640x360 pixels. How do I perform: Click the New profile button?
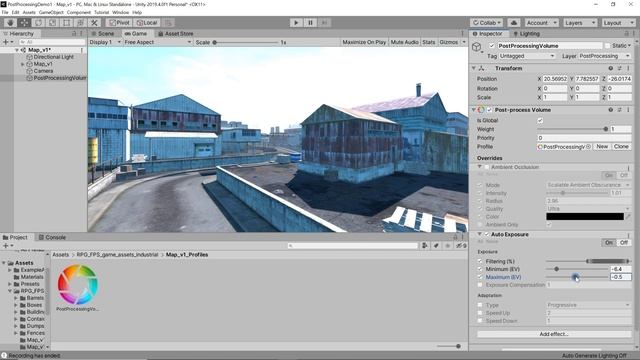point(602,147)
